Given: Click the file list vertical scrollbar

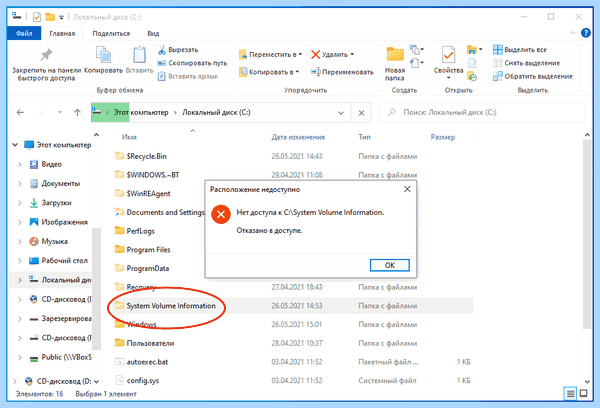Looking at the screenshot, I should point(587,233).
